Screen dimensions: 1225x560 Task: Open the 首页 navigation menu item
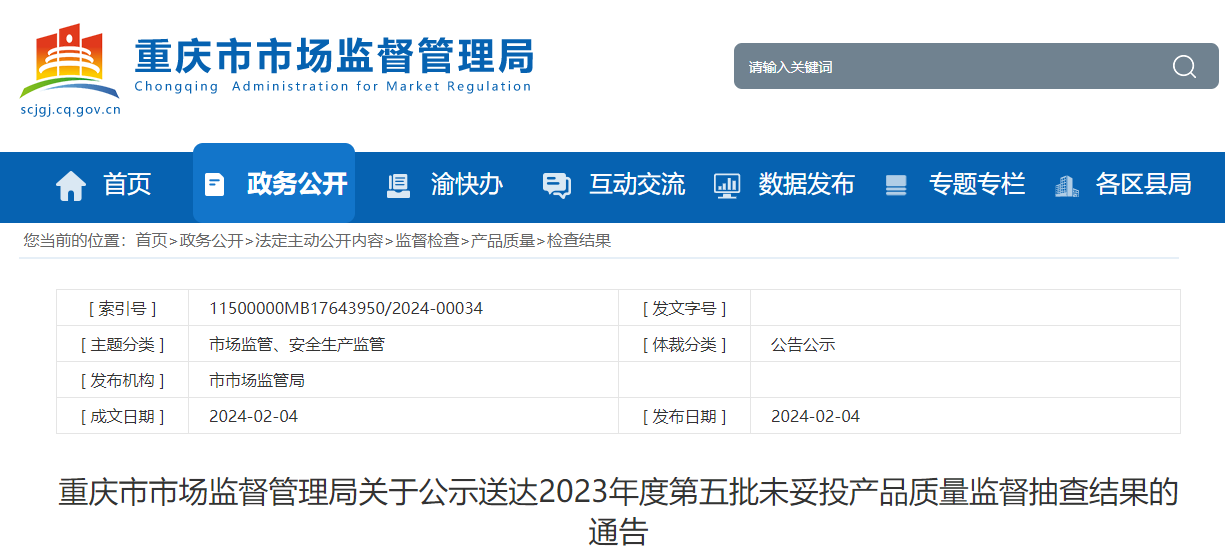tap(127, 185)
